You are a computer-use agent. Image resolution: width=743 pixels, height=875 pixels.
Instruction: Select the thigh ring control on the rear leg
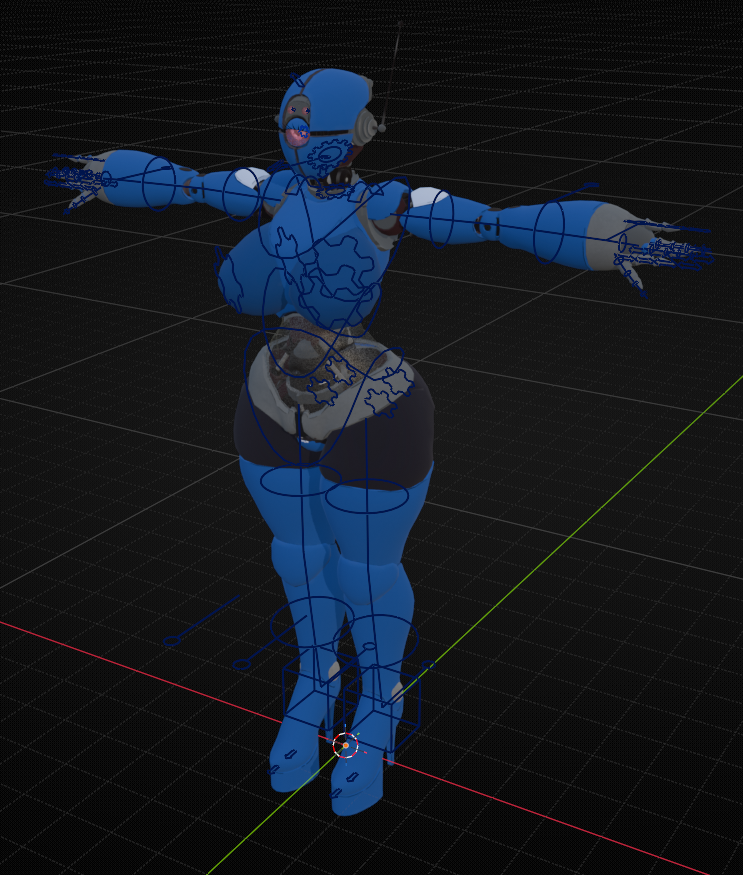pyautogui.click(x=301, y=480)
